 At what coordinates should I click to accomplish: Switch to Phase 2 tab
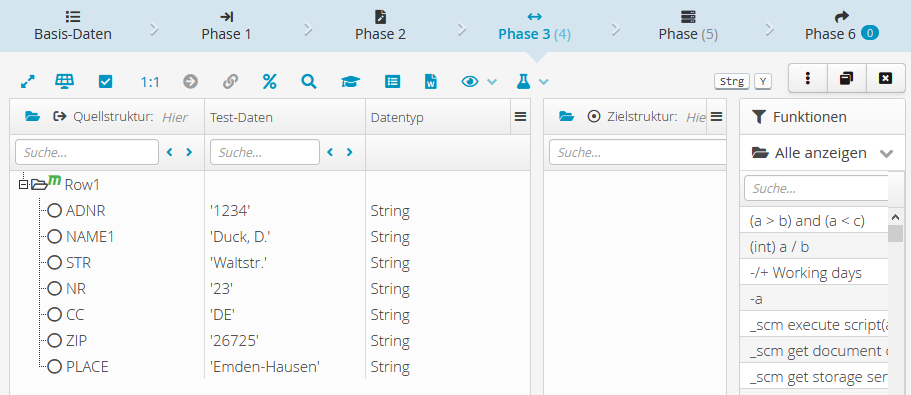[x=381, y=26]
